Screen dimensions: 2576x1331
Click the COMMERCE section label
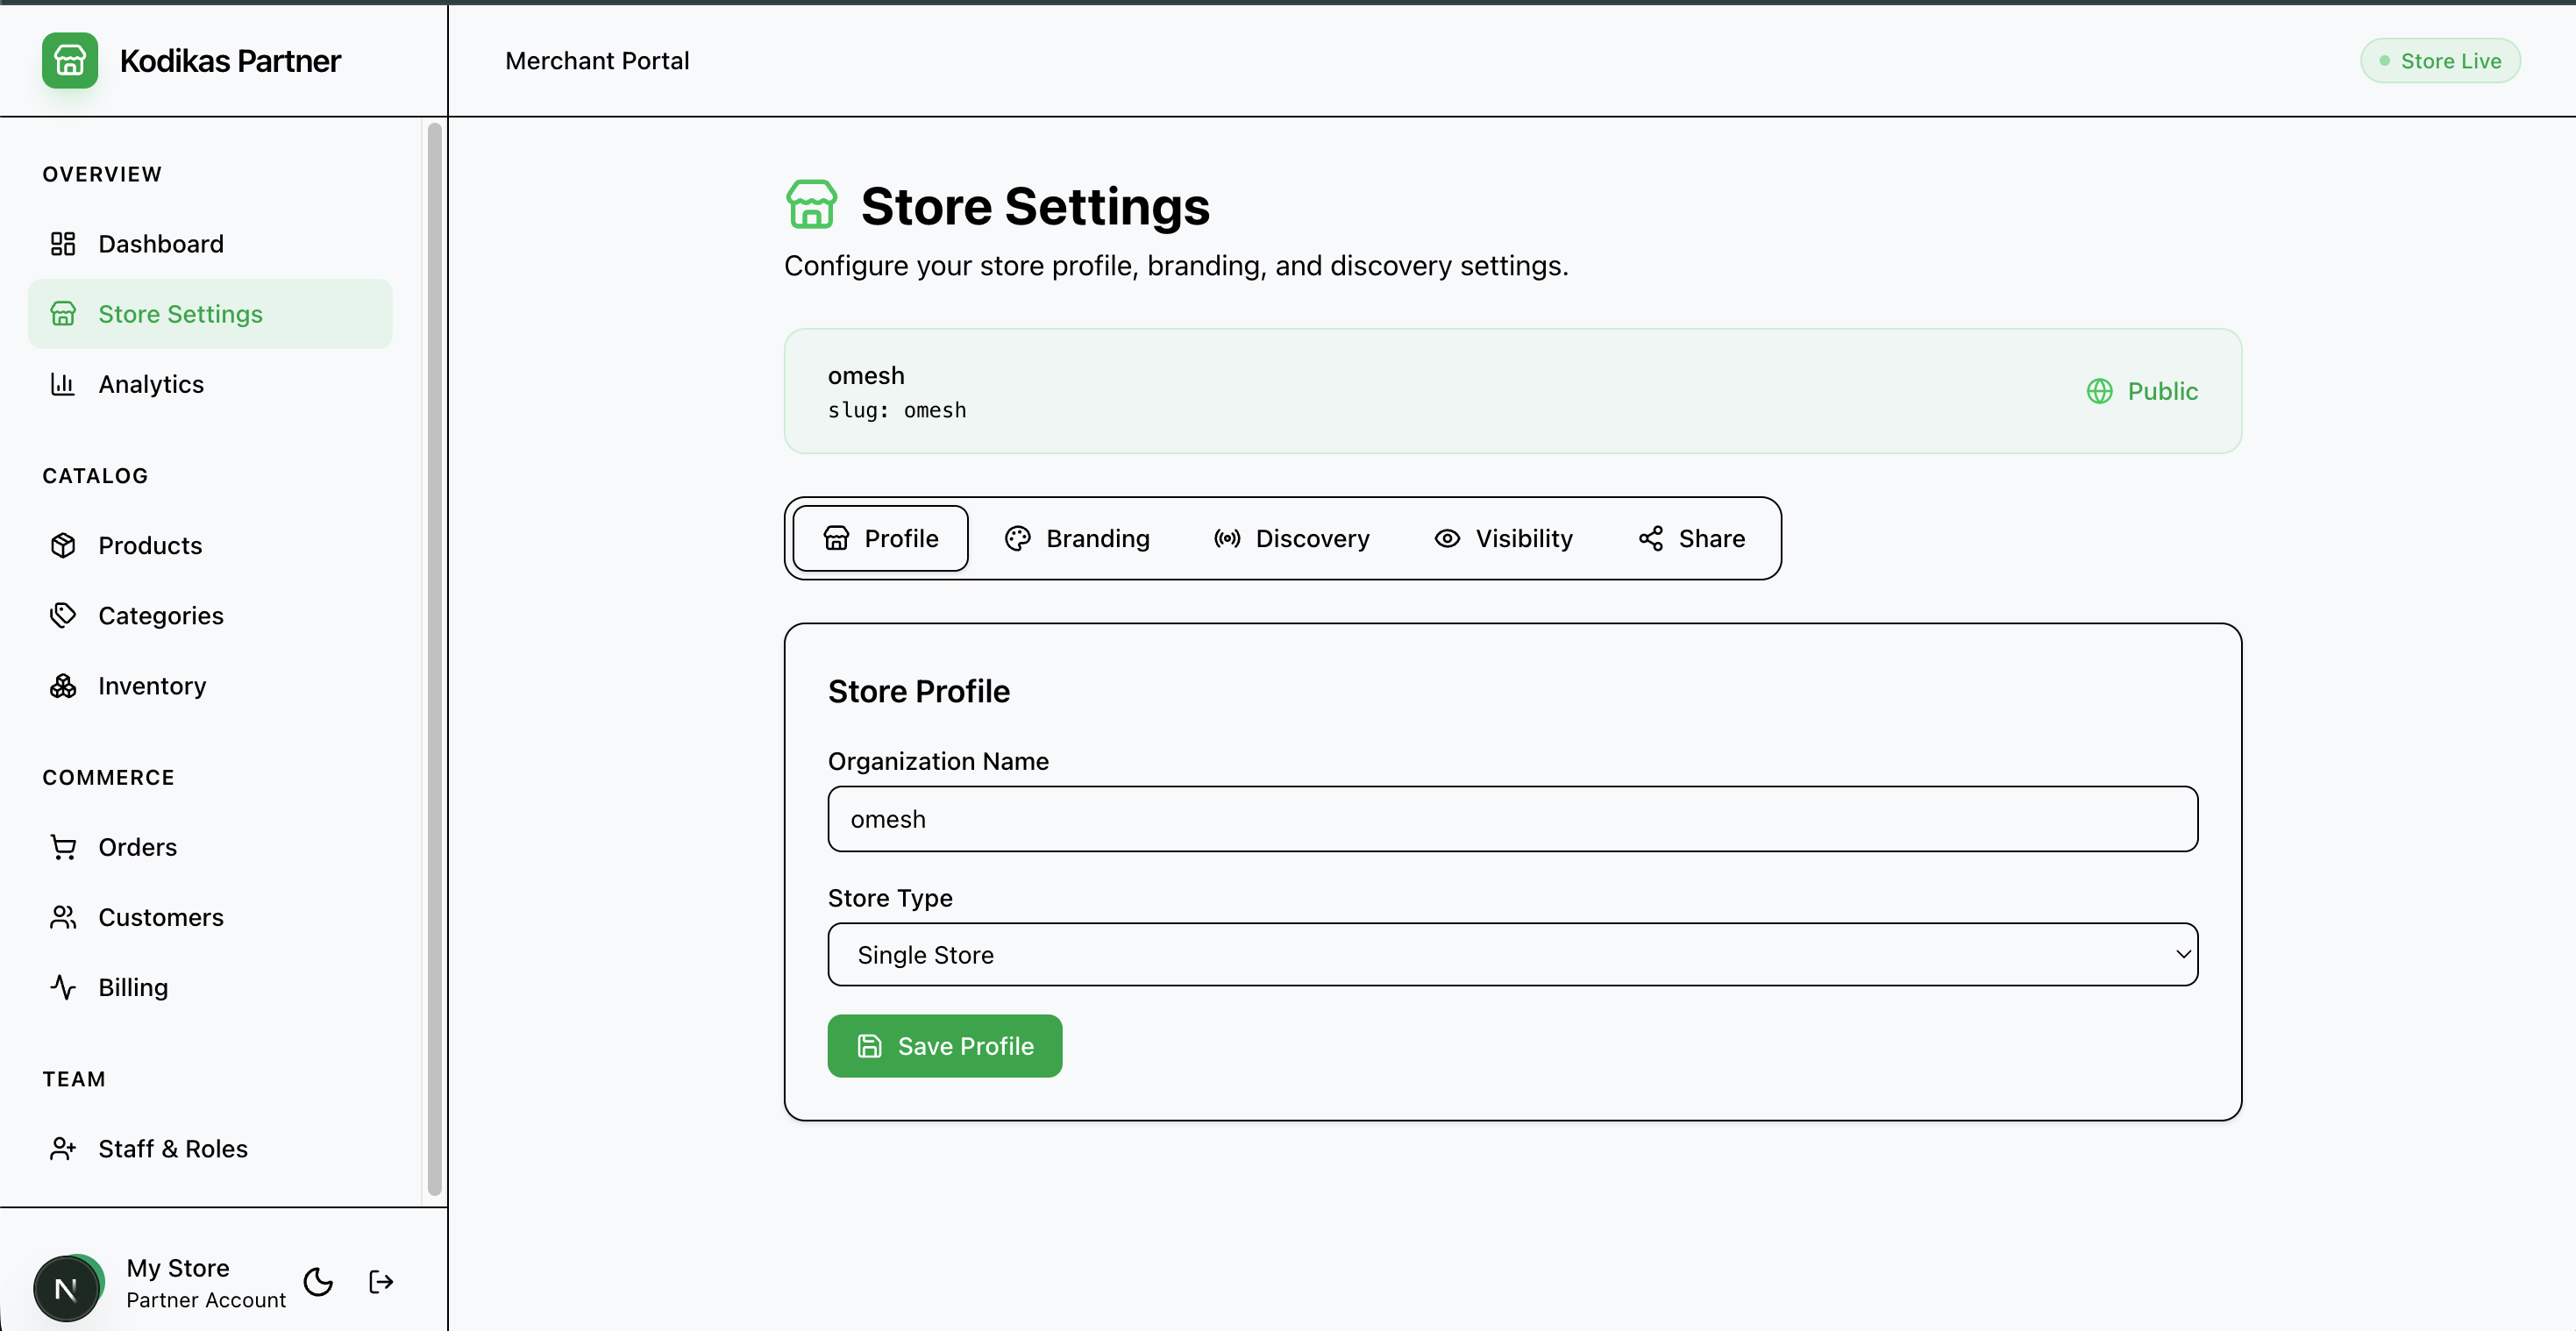point(108,777)
